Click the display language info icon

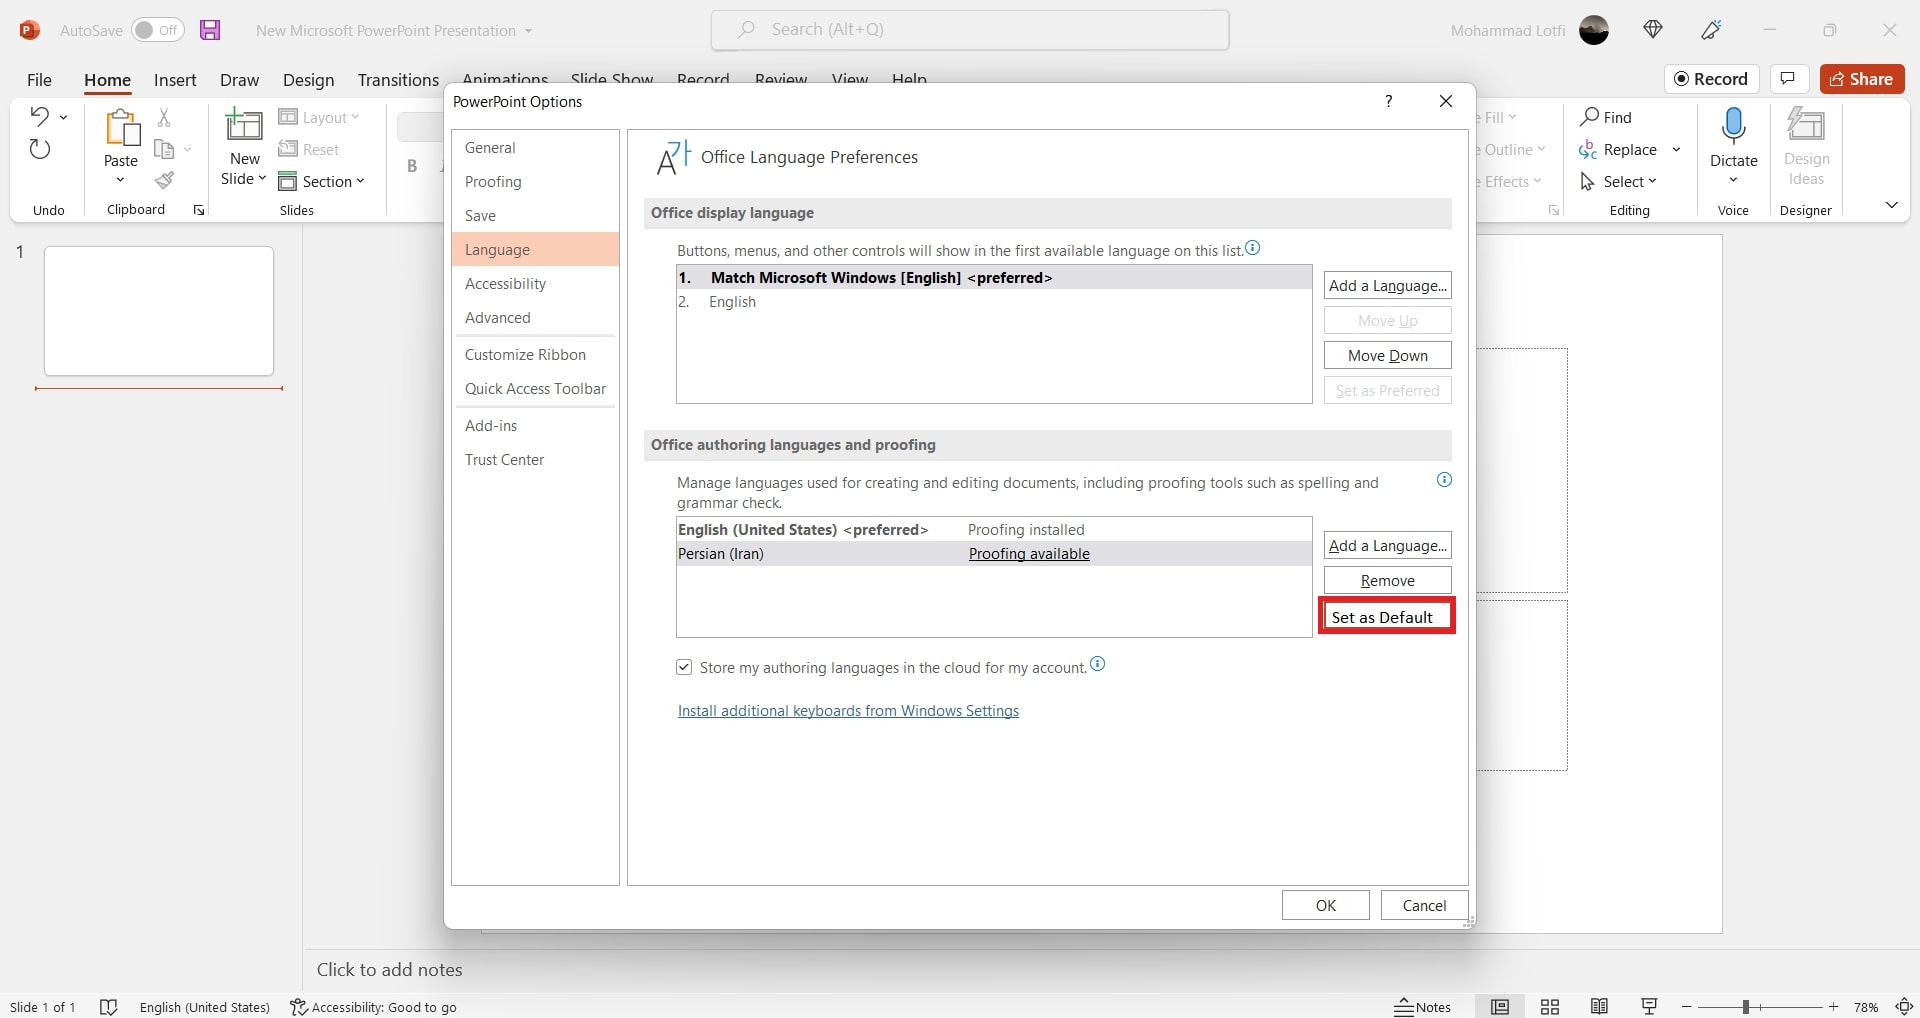pyautogui.click(x=1253, y=248)
